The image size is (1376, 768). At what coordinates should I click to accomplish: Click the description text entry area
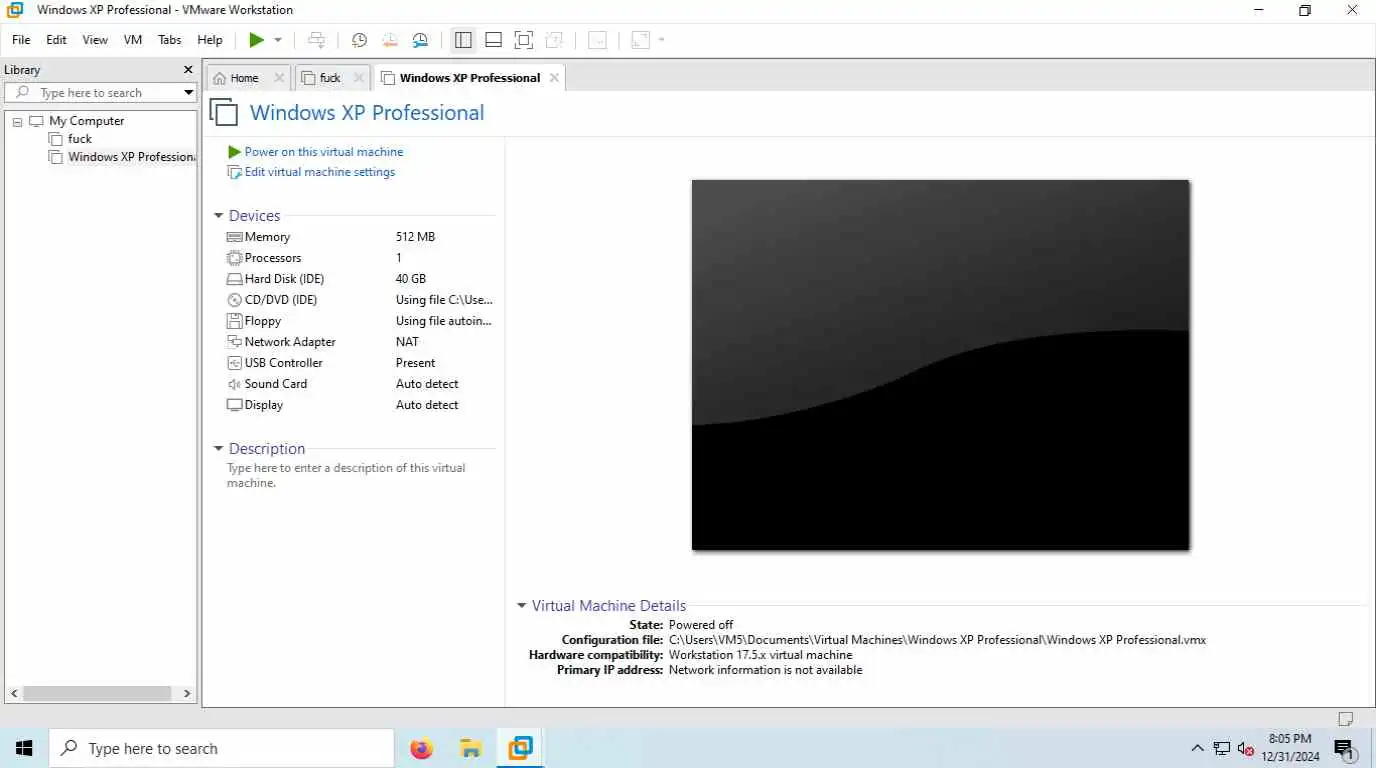pyautogui.click(x=347, y=475)
